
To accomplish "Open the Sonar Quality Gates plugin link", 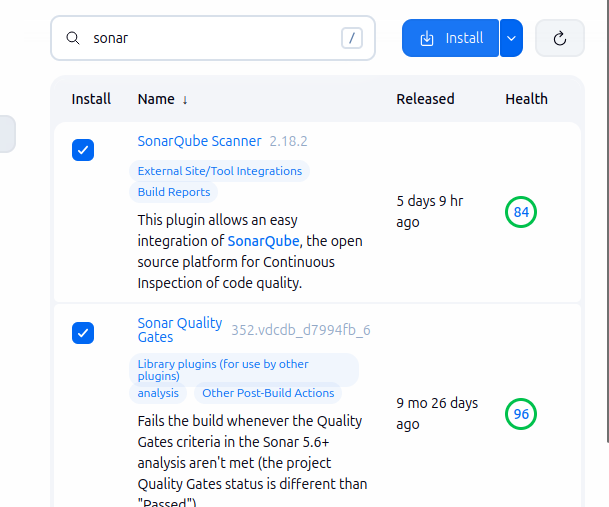I will point(180,330).
